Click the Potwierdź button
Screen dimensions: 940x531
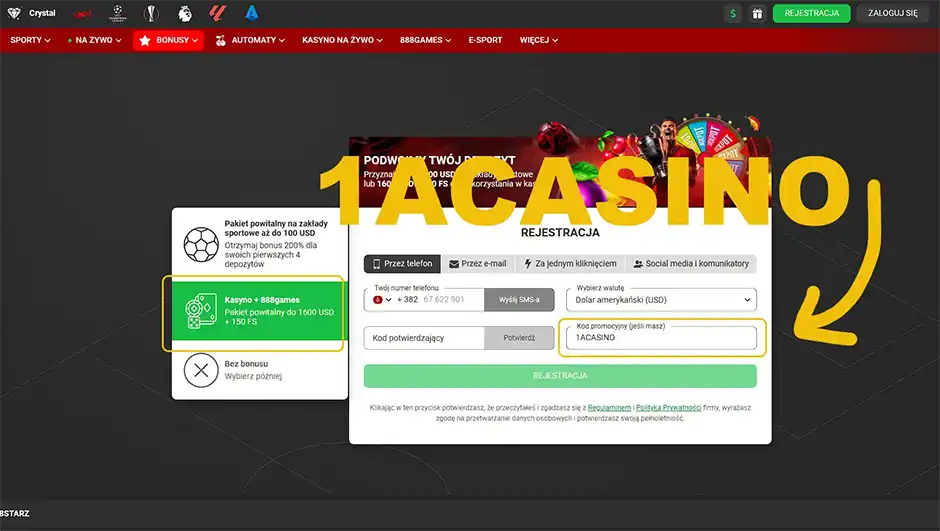(x=519, y=338)
